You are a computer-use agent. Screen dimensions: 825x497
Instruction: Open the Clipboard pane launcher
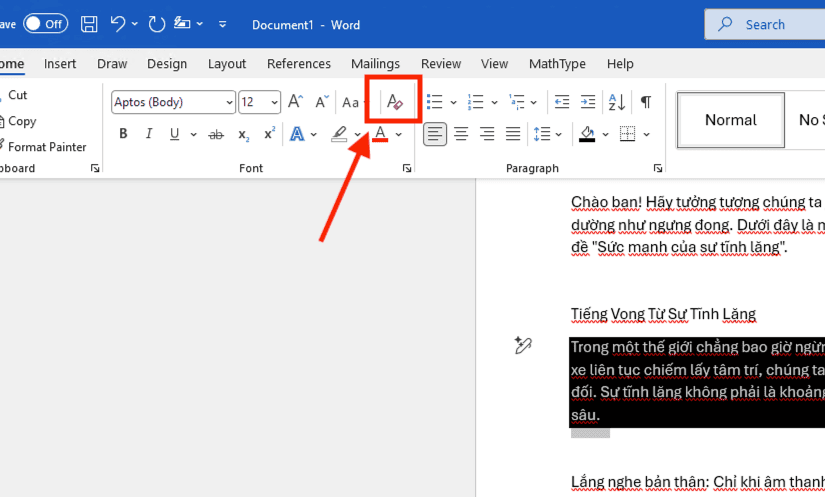coord(95,168)
